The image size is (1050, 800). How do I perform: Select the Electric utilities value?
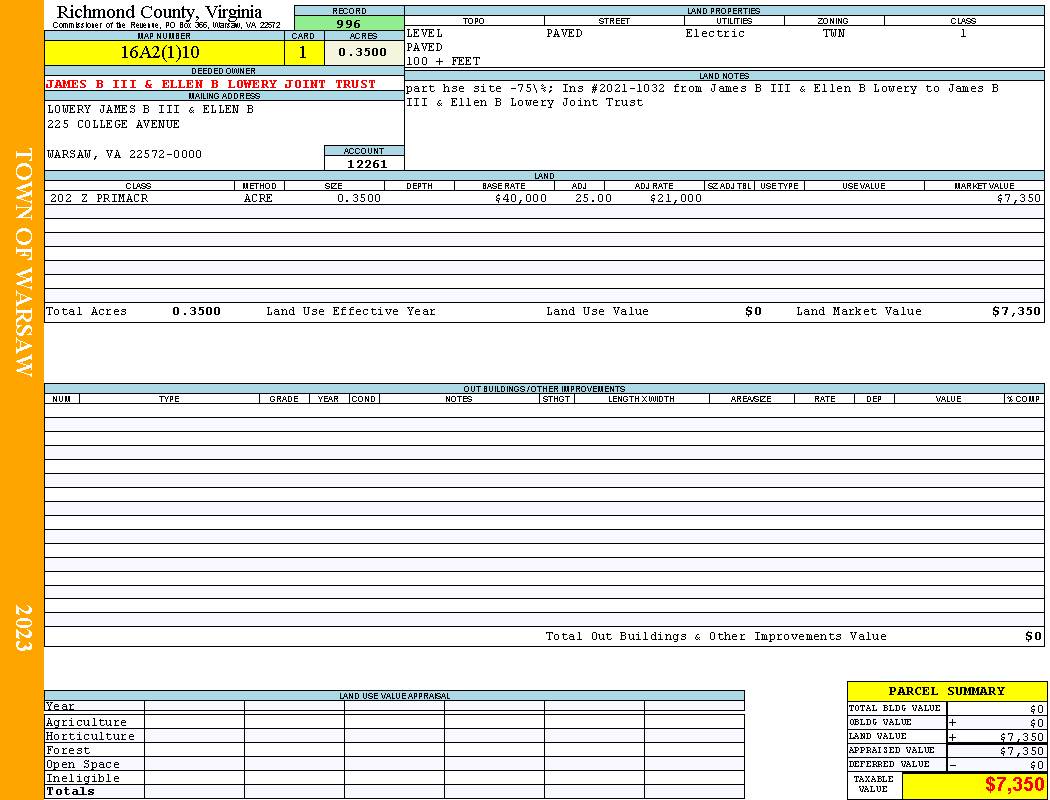(x=715, y=33)
